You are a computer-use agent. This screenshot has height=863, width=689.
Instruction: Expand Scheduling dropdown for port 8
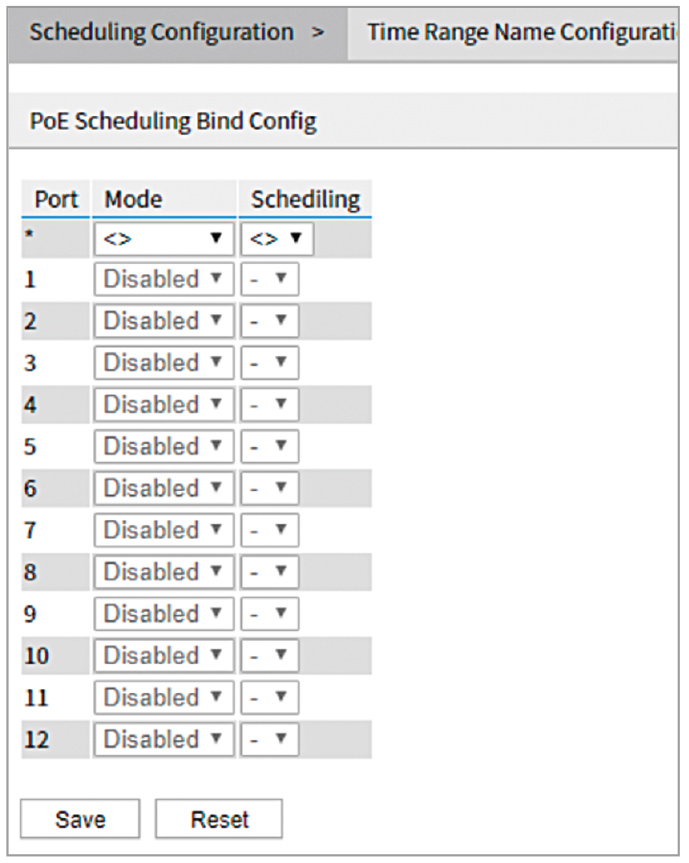[269, 573]
